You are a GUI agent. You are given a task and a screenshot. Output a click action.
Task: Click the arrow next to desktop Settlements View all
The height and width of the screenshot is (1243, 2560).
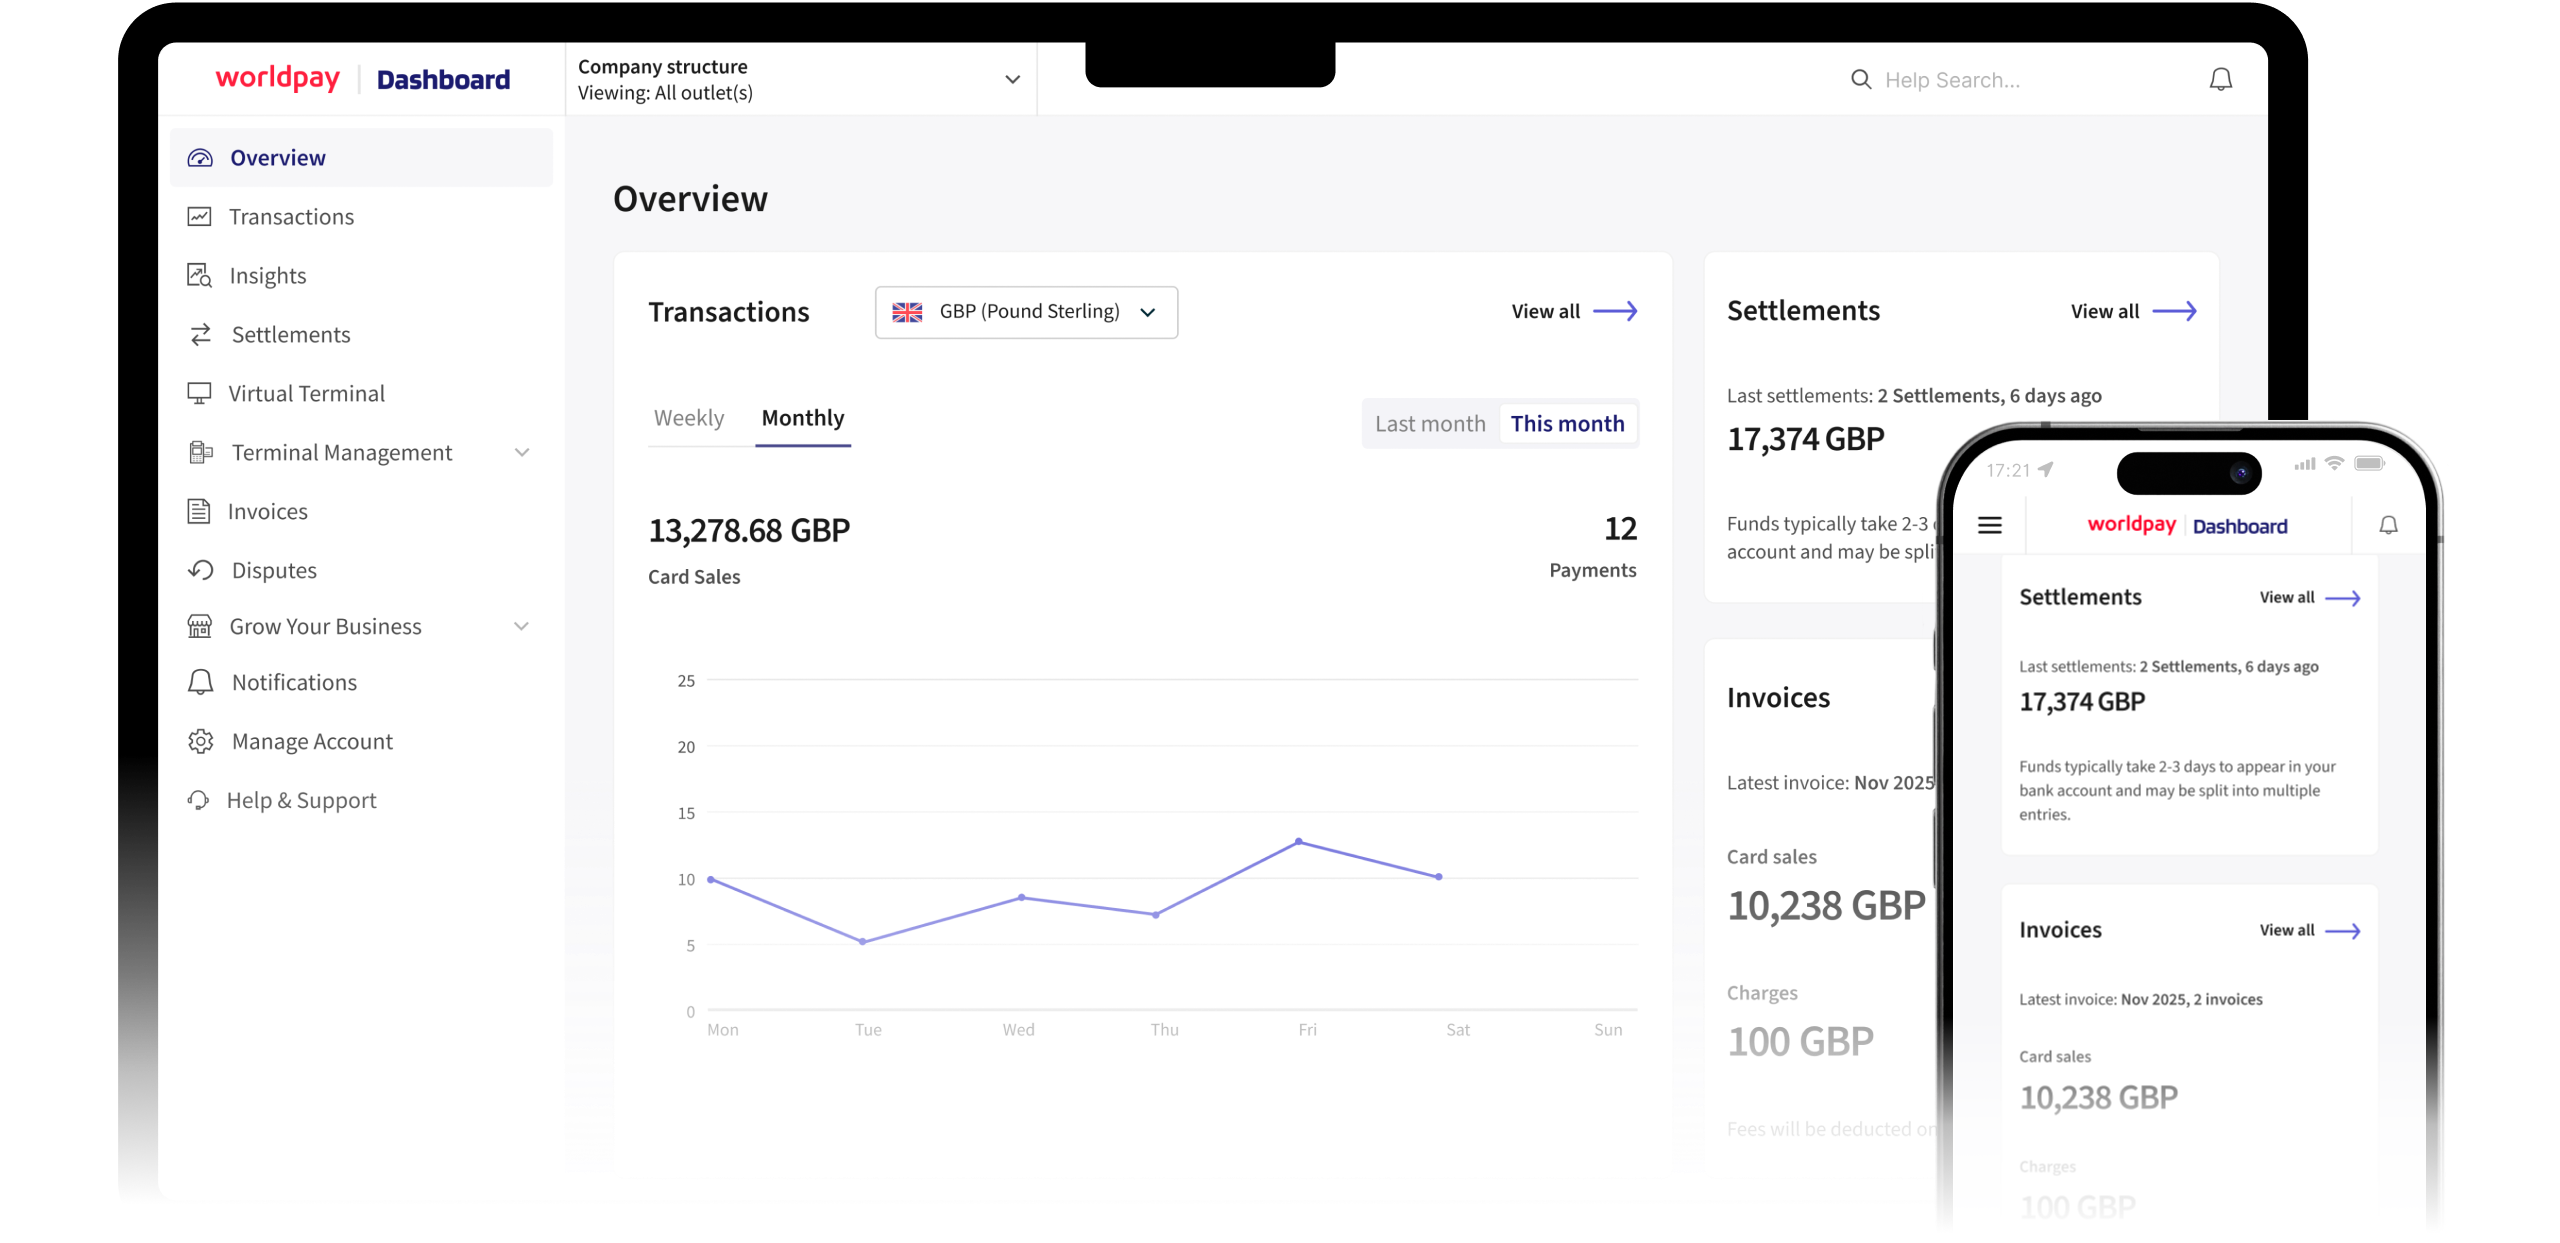point(2174,311)
